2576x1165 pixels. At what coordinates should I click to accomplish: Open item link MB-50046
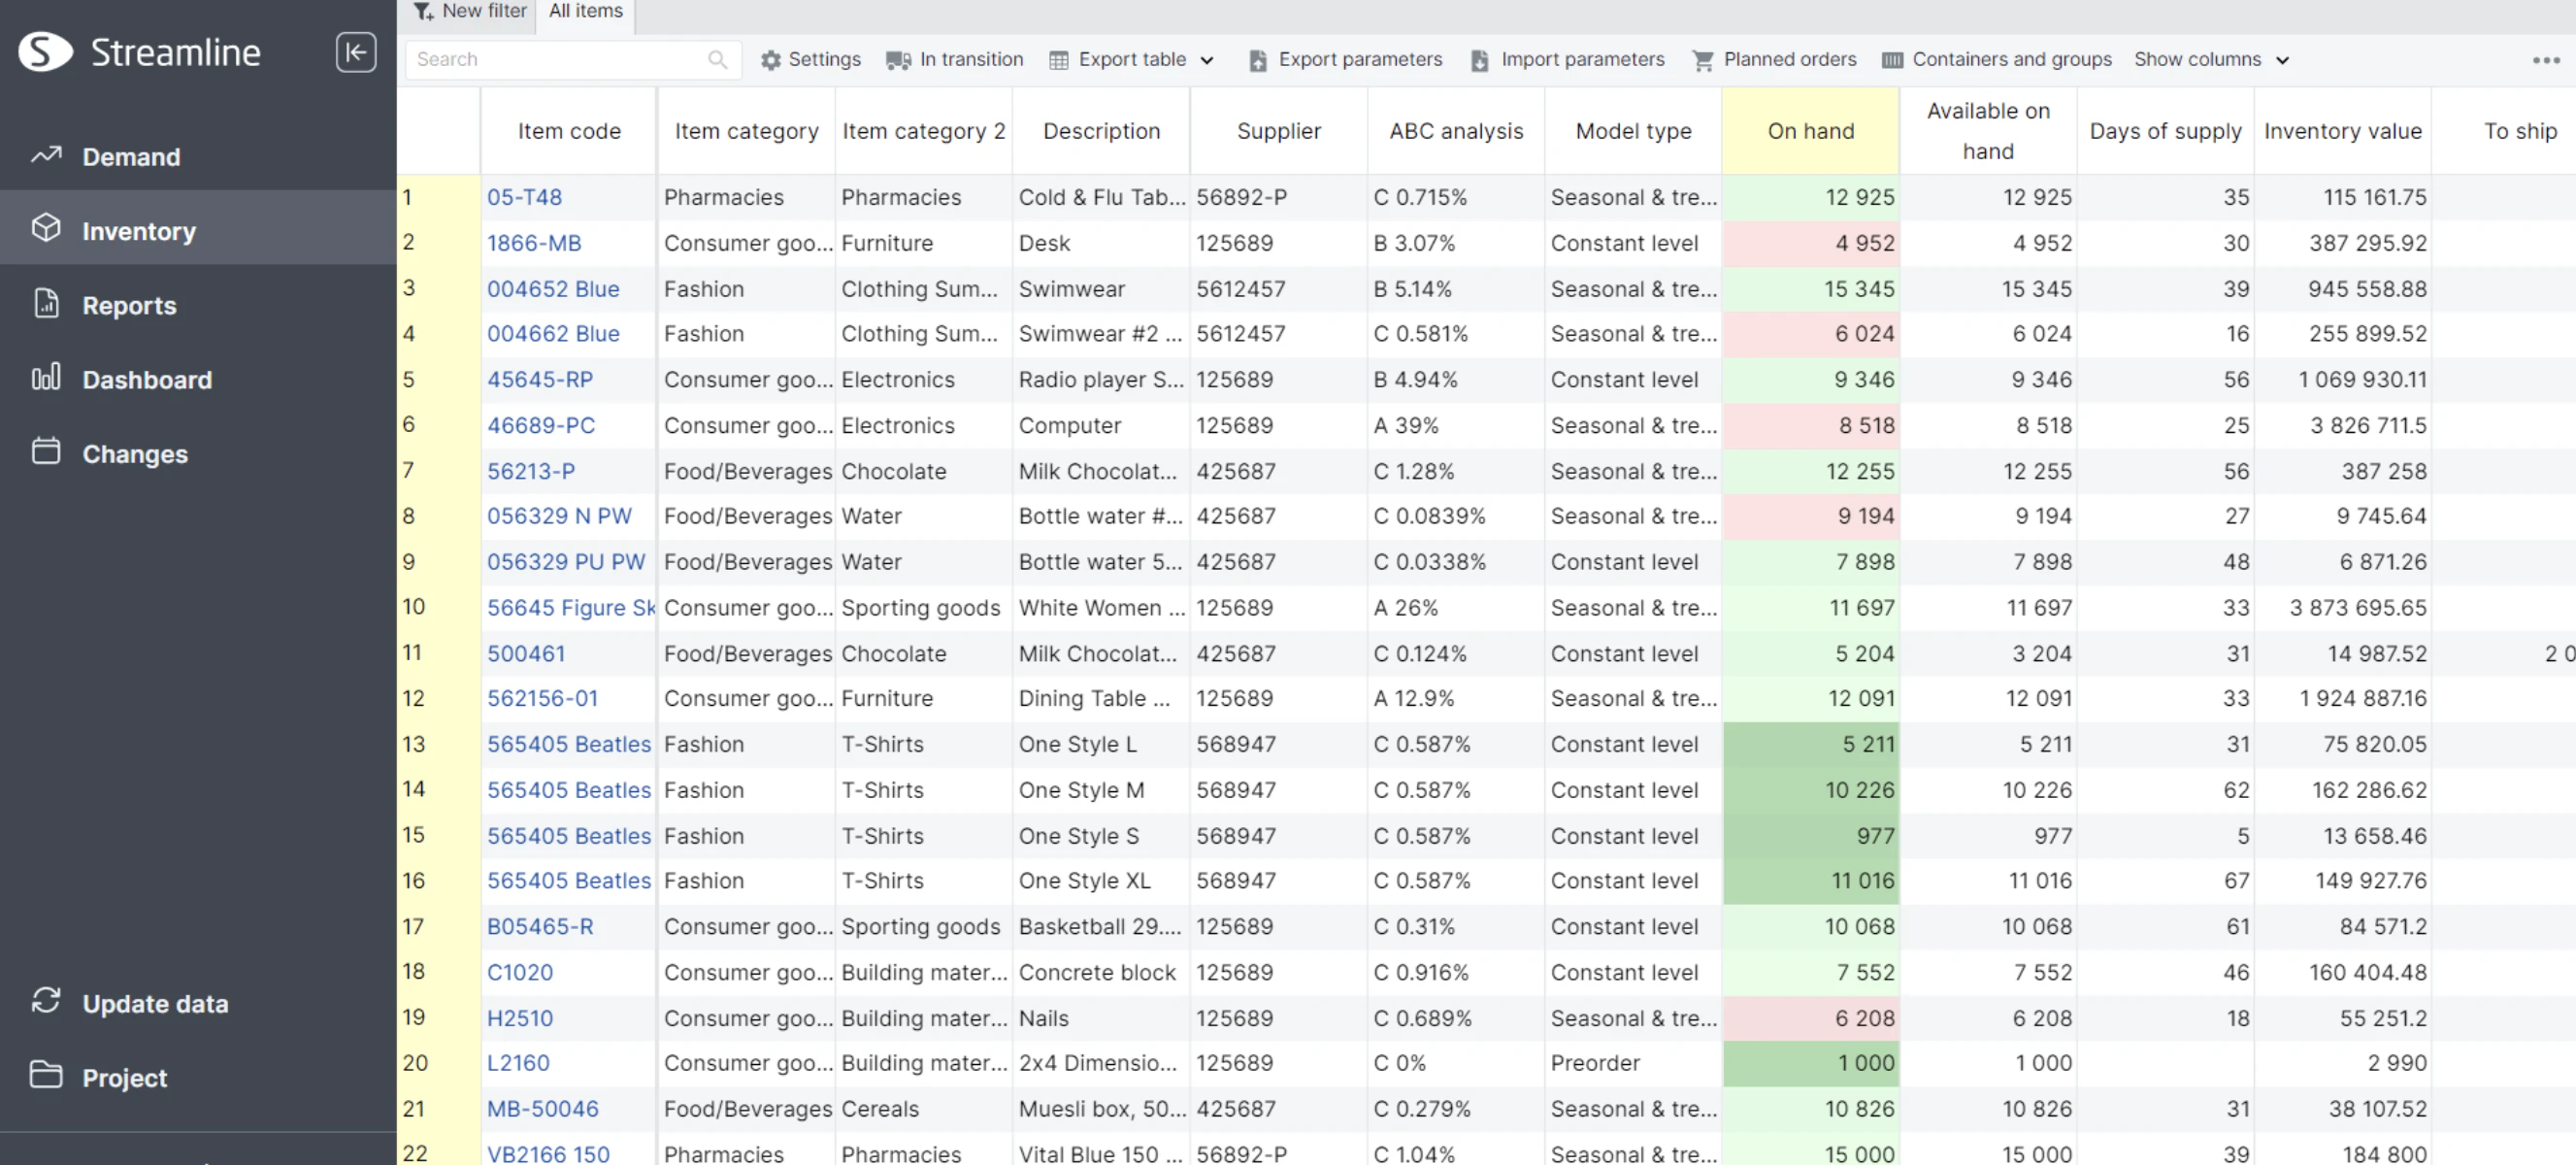(x=542, y=1108)
